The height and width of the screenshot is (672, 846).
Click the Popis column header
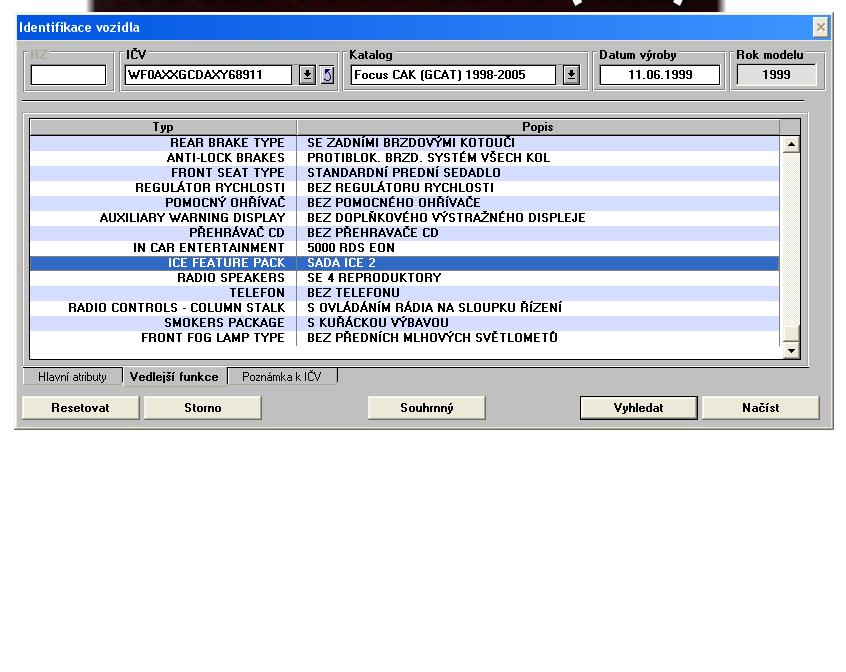(538, 127)
